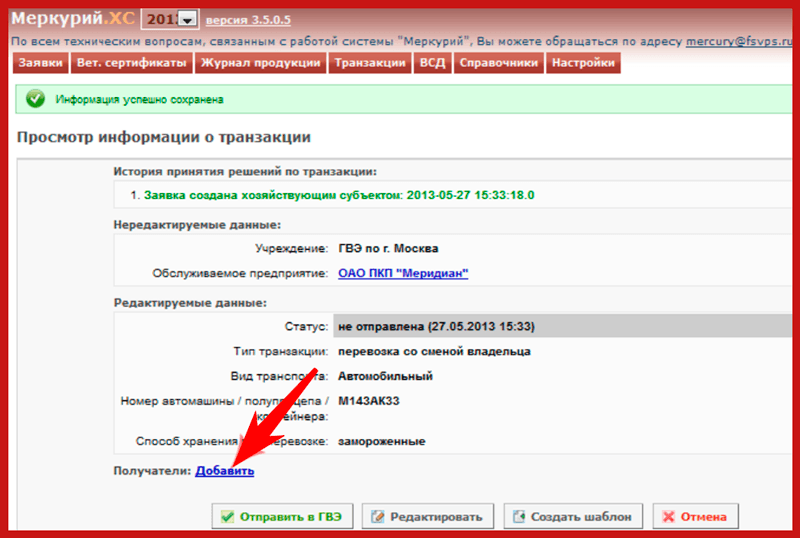Open the ВСД tab
Image resolution: width=800 pixels, height=538 pixels.
[x=432, y=63]
